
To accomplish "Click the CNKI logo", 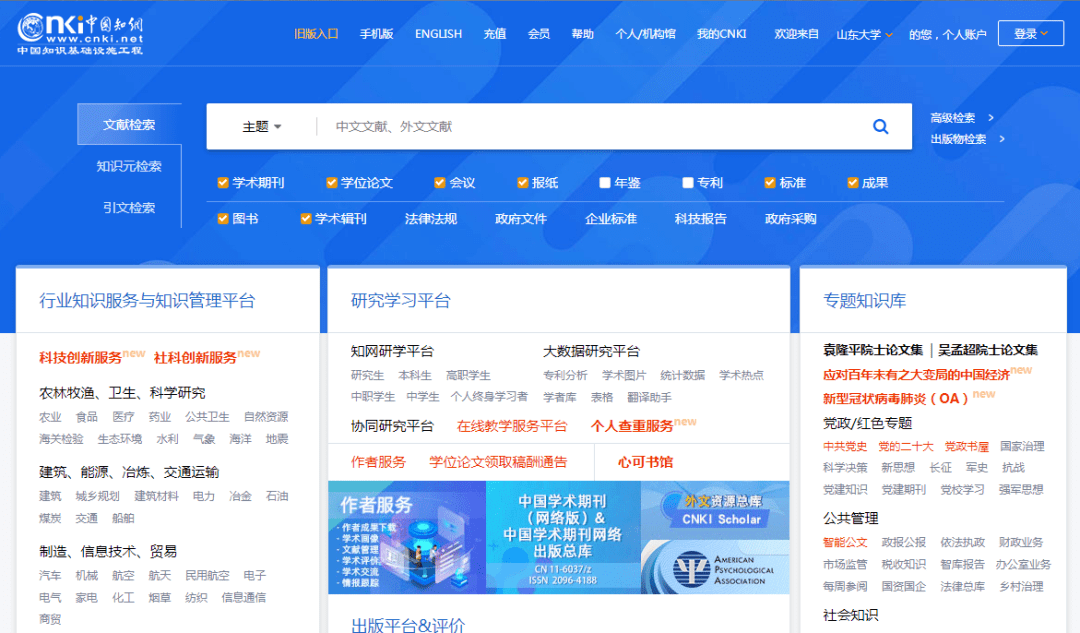I will tap(80, 33).
